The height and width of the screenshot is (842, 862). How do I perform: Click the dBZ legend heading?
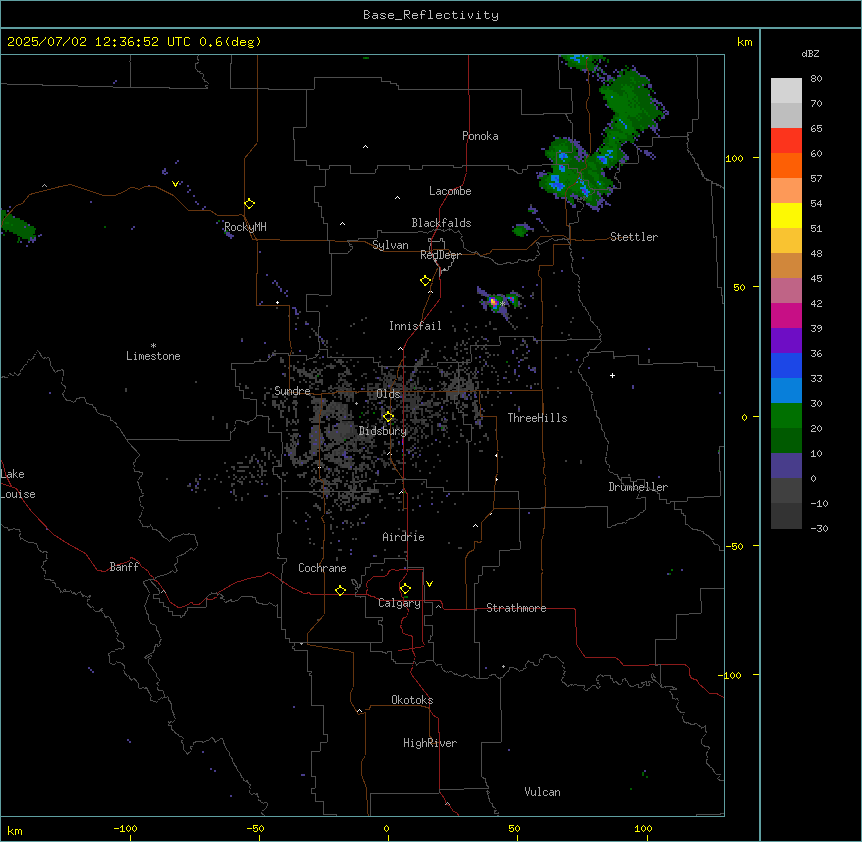pyautogui.click(x=810, y=53)
